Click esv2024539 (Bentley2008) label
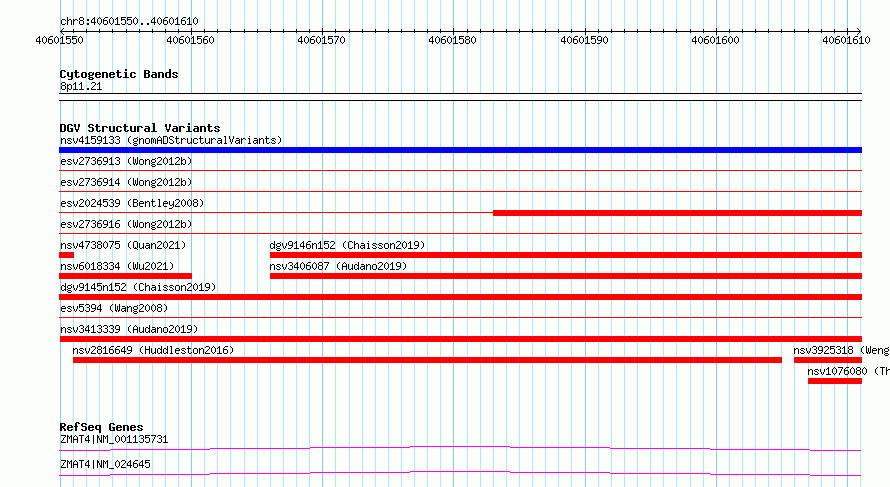 pos(132,203)
